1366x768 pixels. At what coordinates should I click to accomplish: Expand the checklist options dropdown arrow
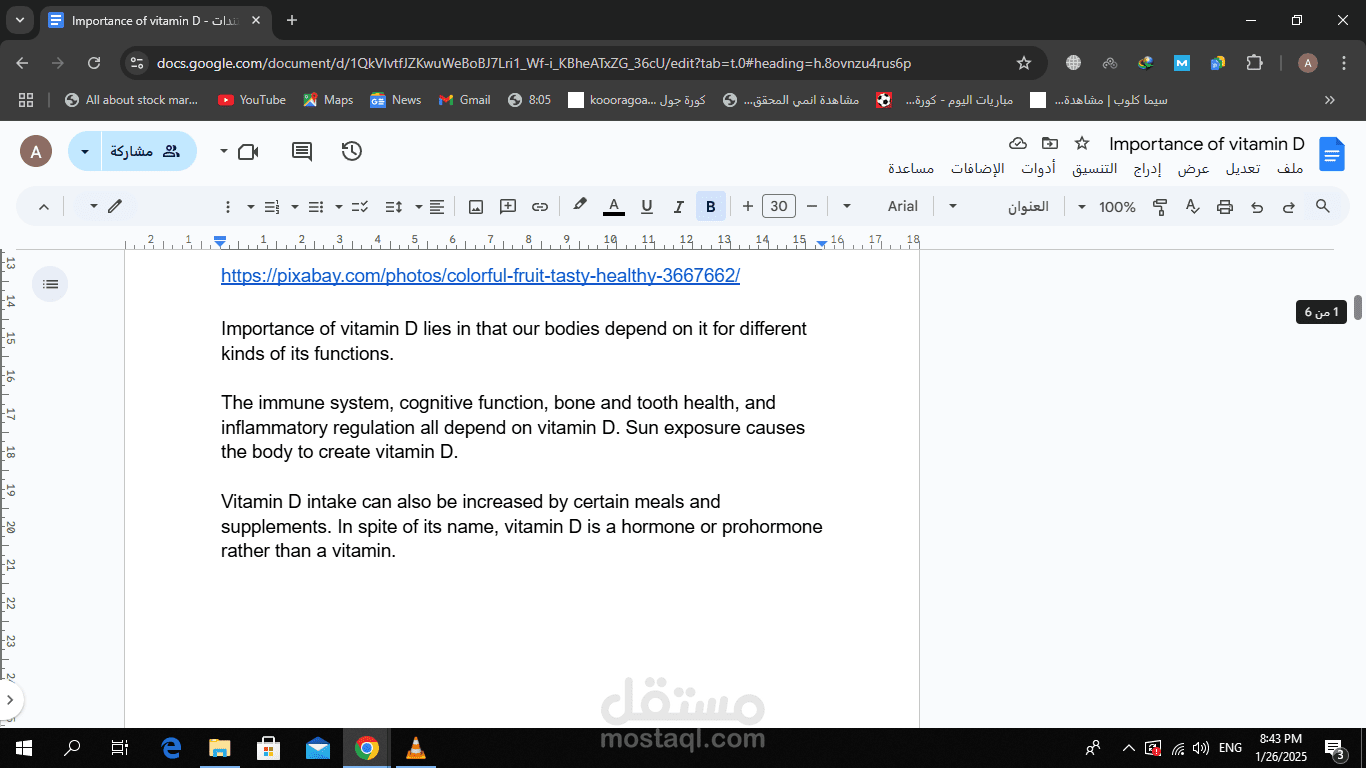(x=339, y=207)
